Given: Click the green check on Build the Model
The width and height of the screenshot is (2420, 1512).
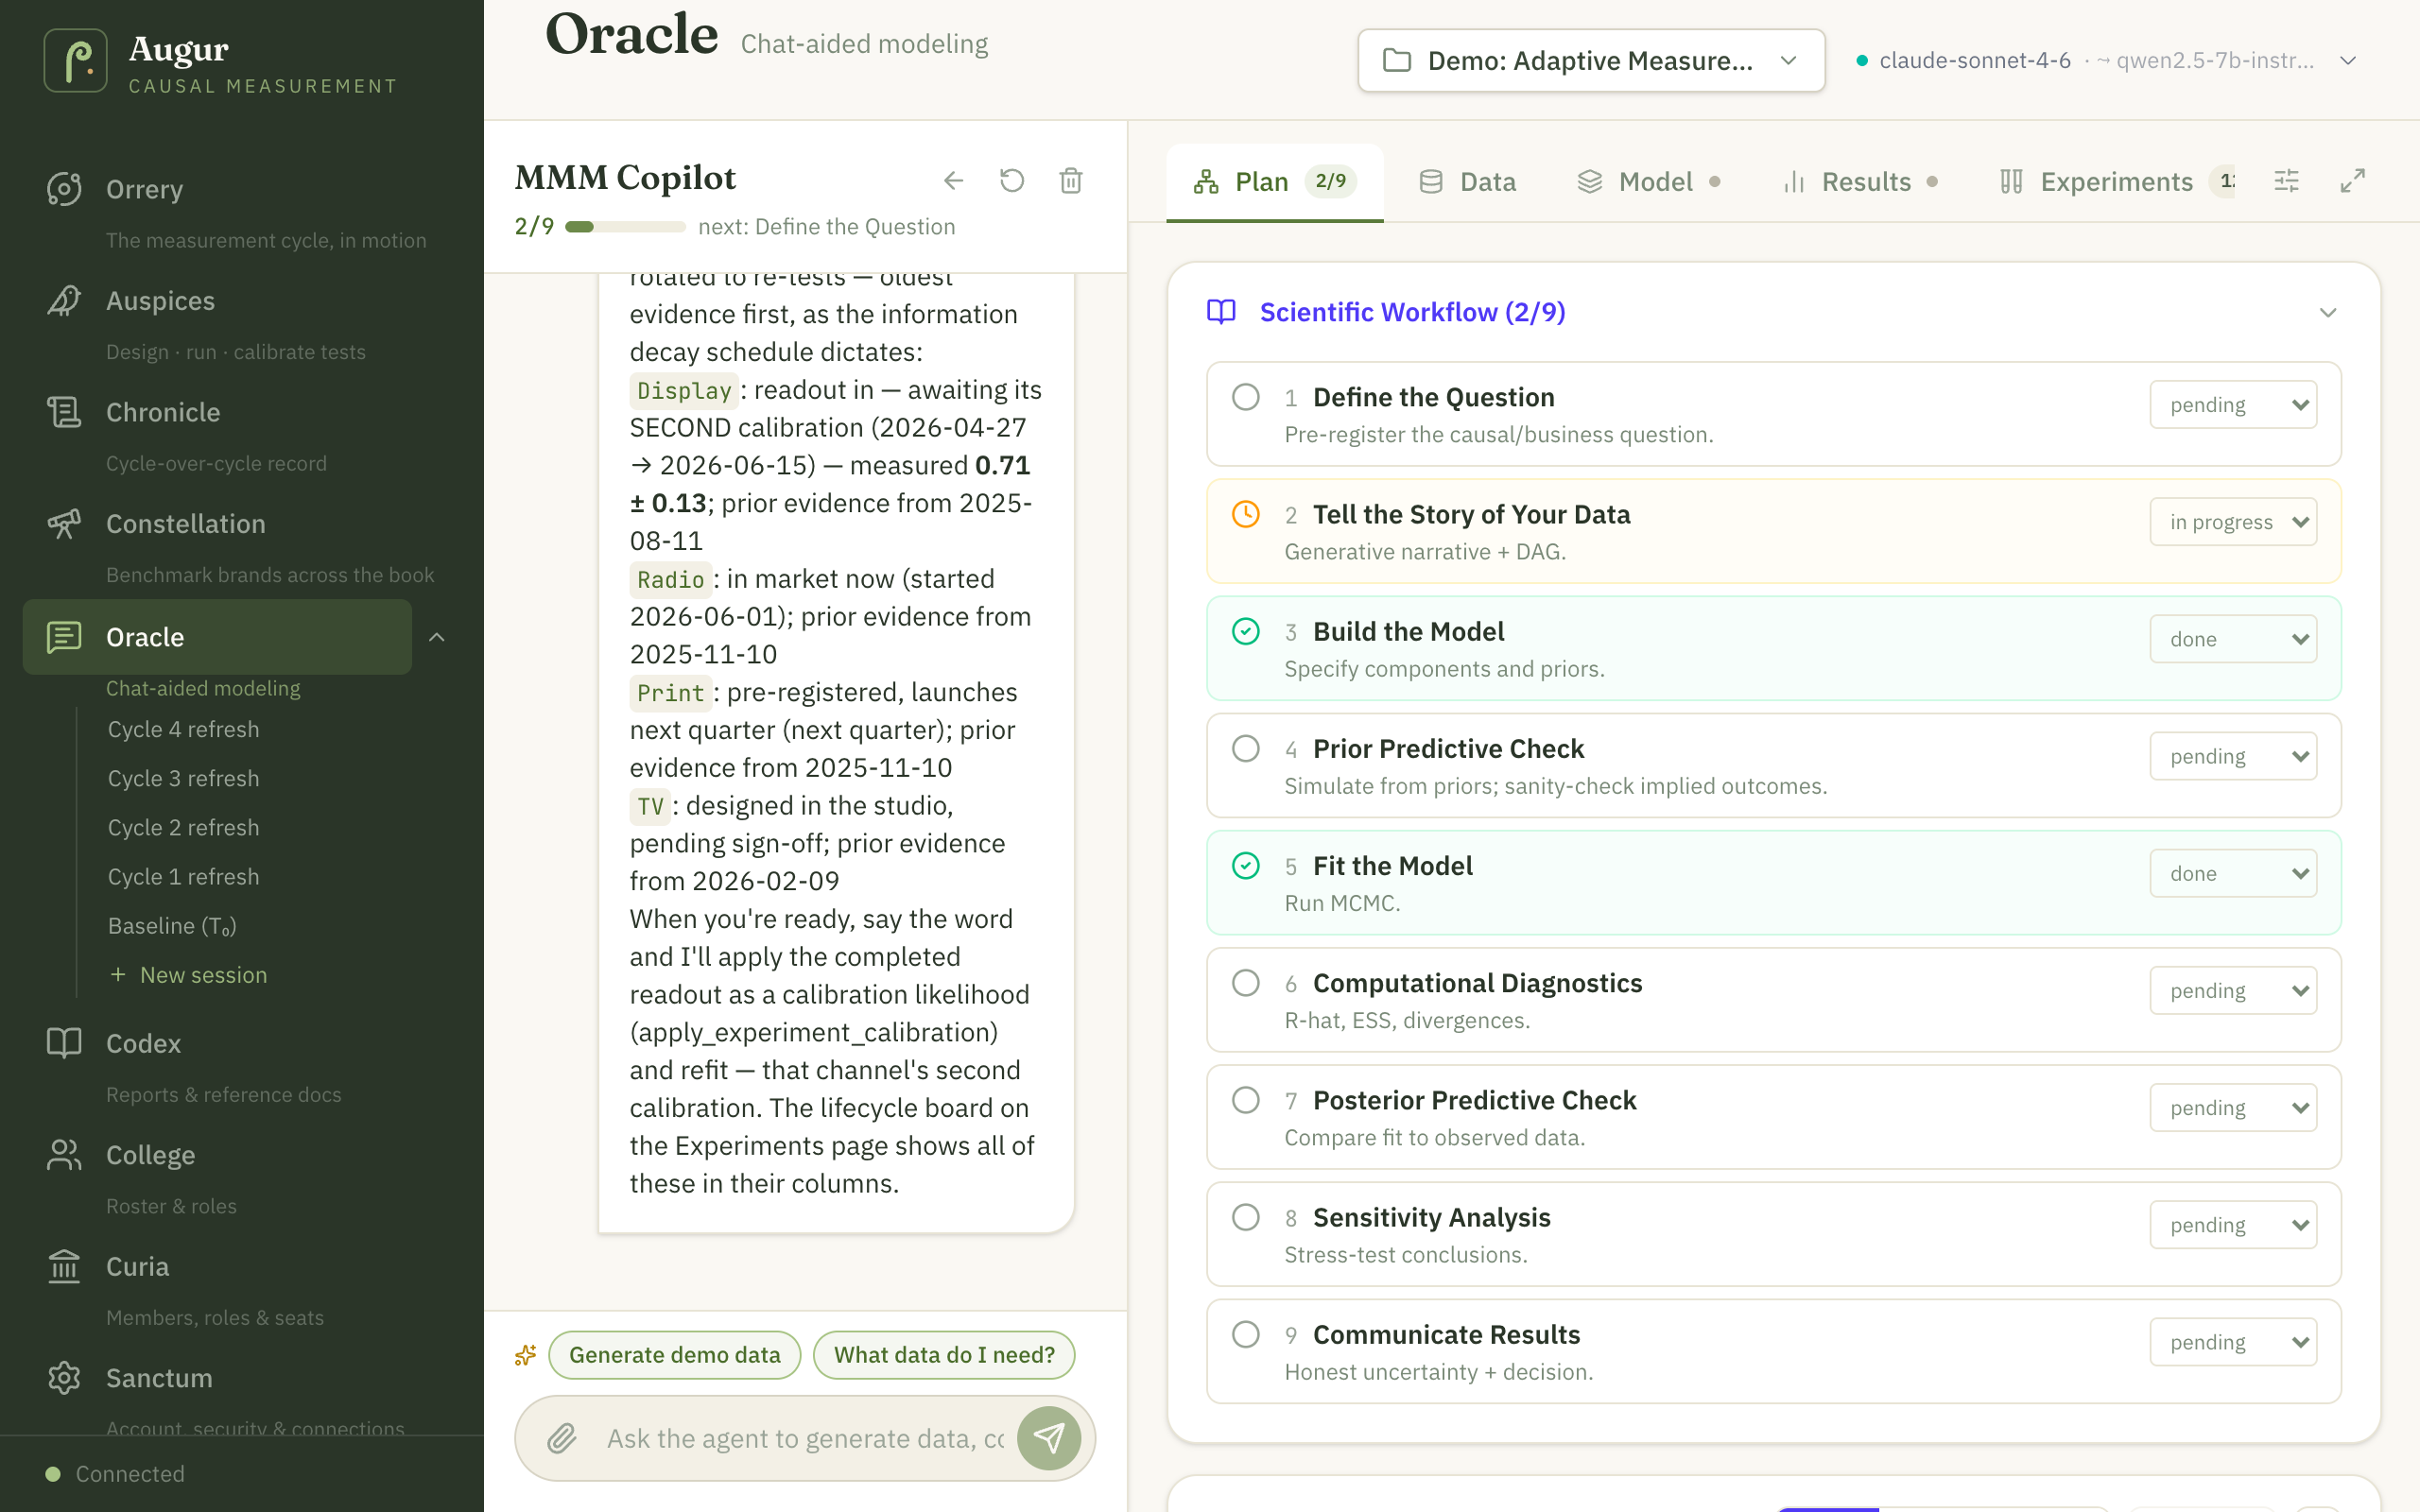Looking at the screenshot, I should [1245, 631].
